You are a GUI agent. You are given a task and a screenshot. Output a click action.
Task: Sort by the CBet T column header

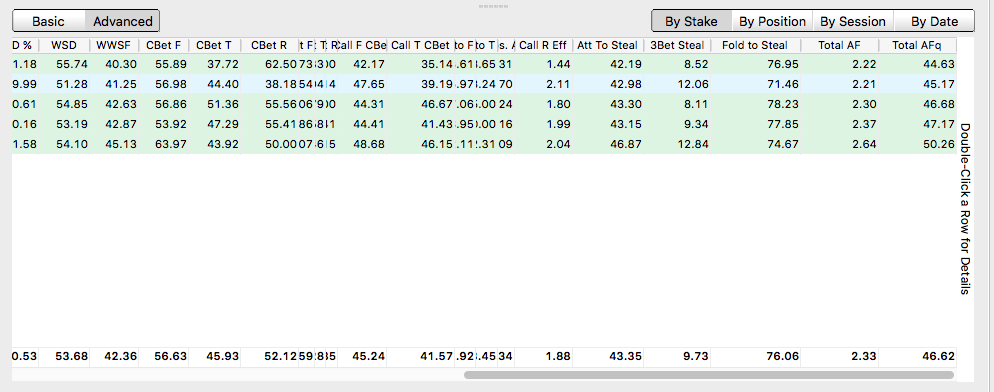(214, 45)
